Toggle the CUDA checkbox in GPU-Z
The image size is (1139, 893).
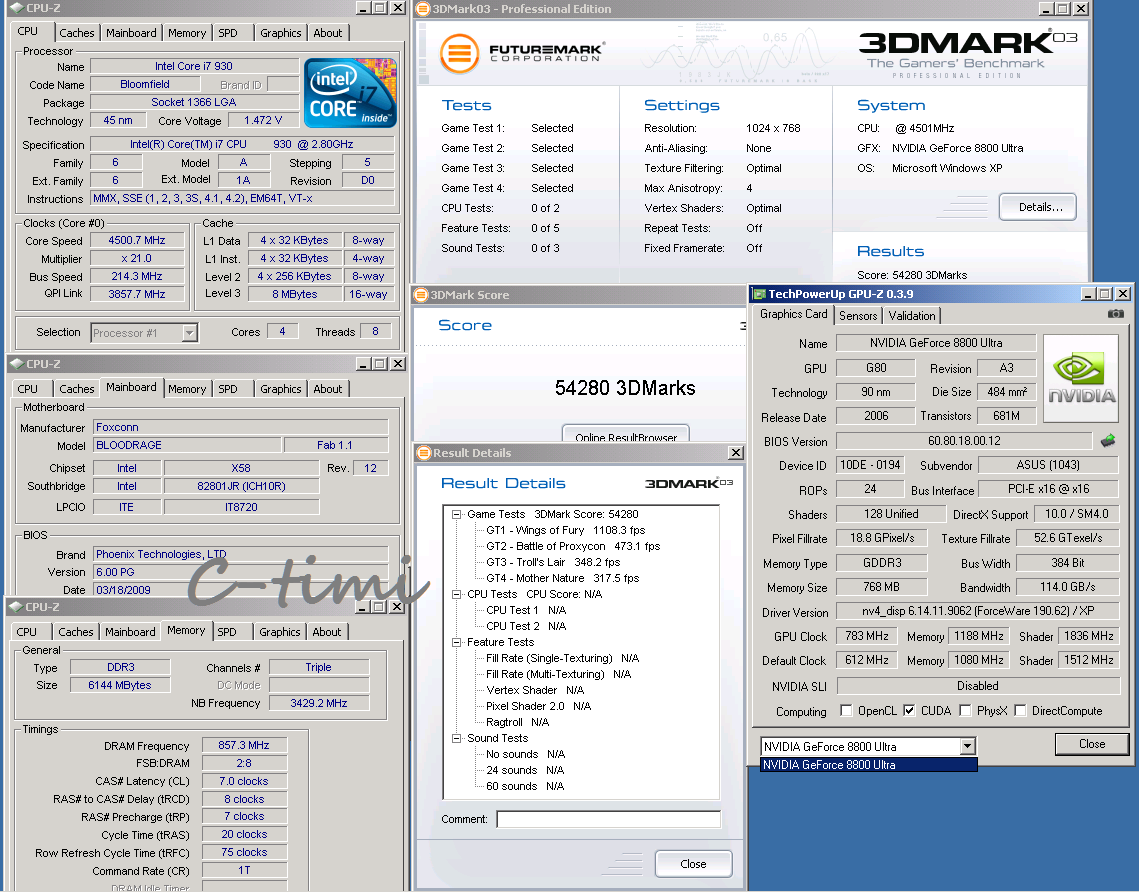click(909, 711)
